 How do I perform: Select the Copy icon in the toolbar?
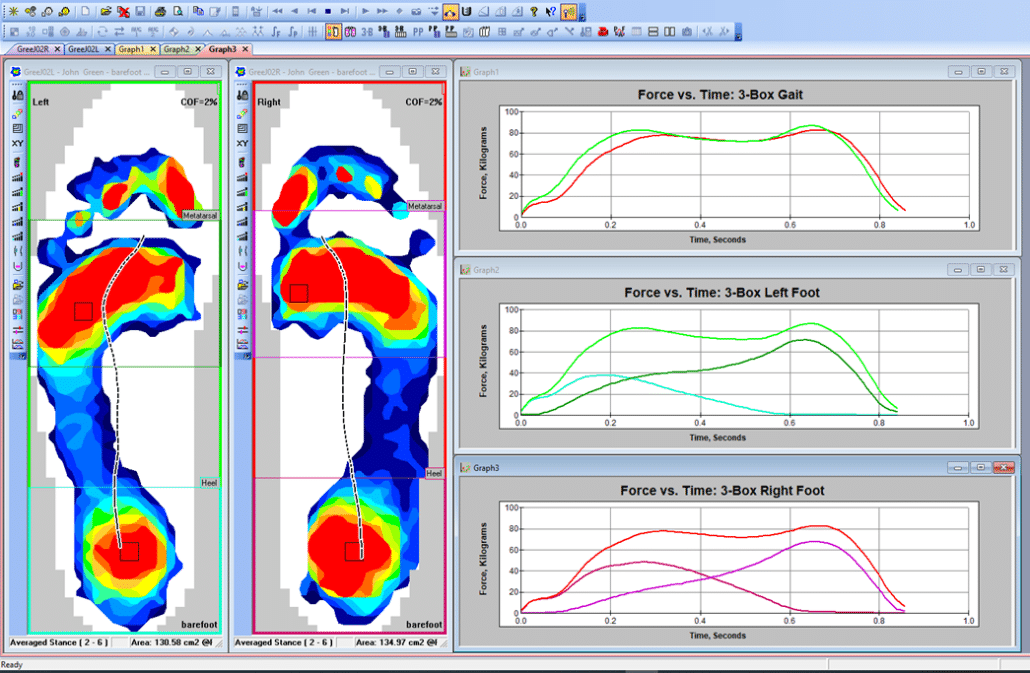199,11
